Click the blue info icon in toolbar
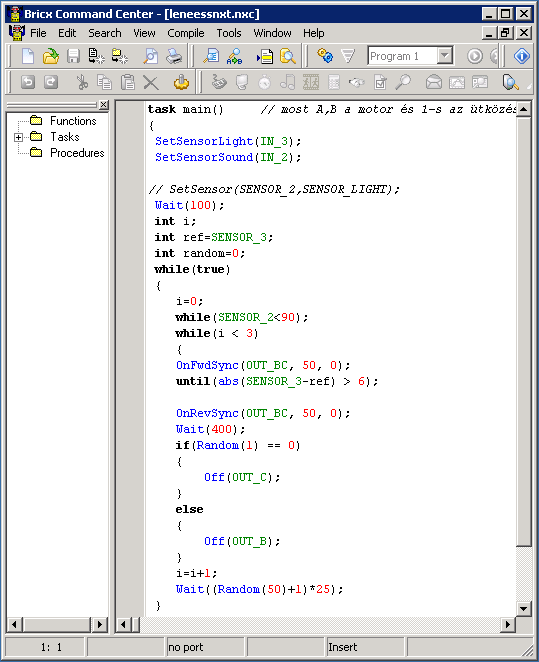Image resolution: width=539 pixels, height=662 pixels. pos(522,56)
